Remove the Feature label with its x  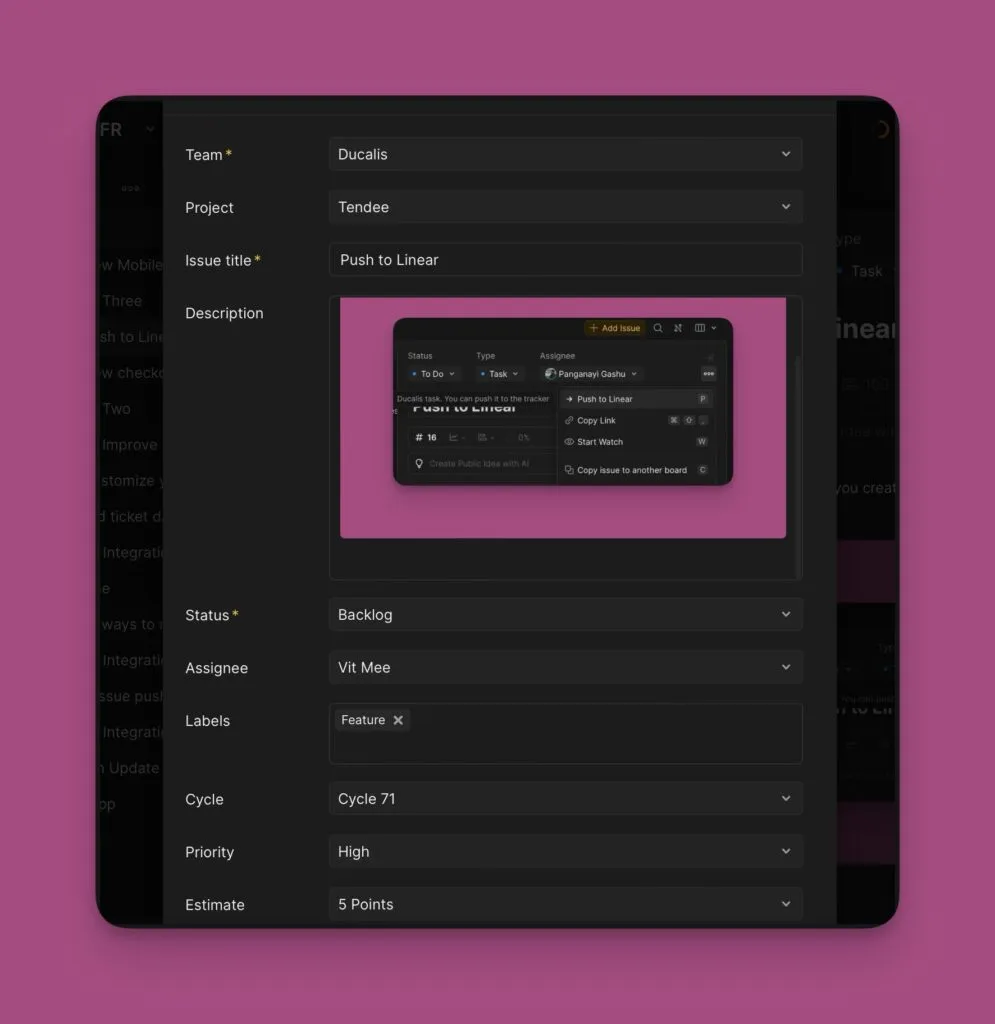(398, 719)
